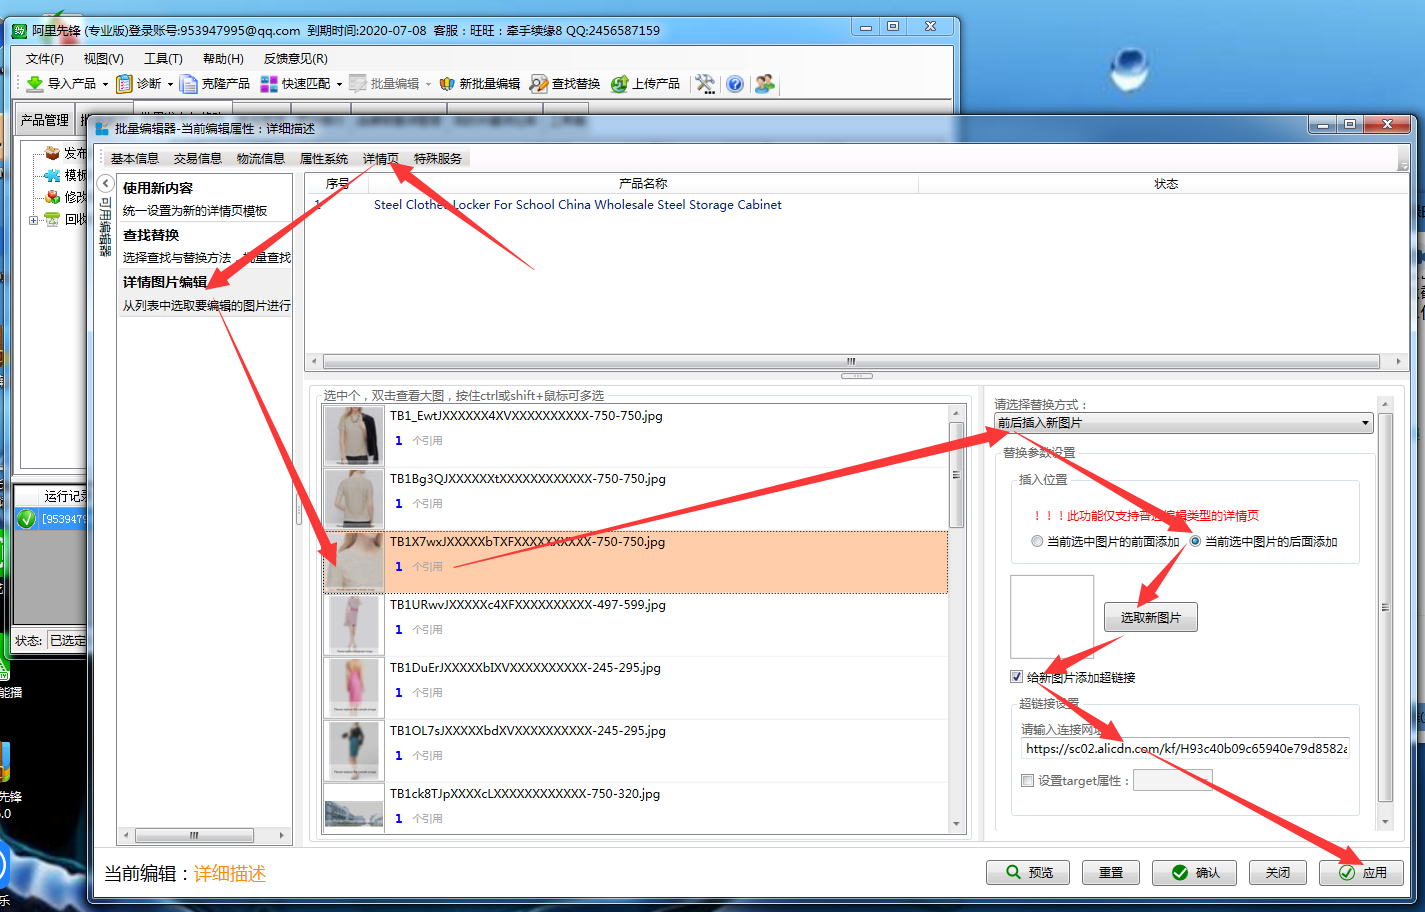The width and height of the screenshot is (1425, 912).
Task: Expand the 快速匹配 dropdown arrow
Action: [x=339, y=84]
